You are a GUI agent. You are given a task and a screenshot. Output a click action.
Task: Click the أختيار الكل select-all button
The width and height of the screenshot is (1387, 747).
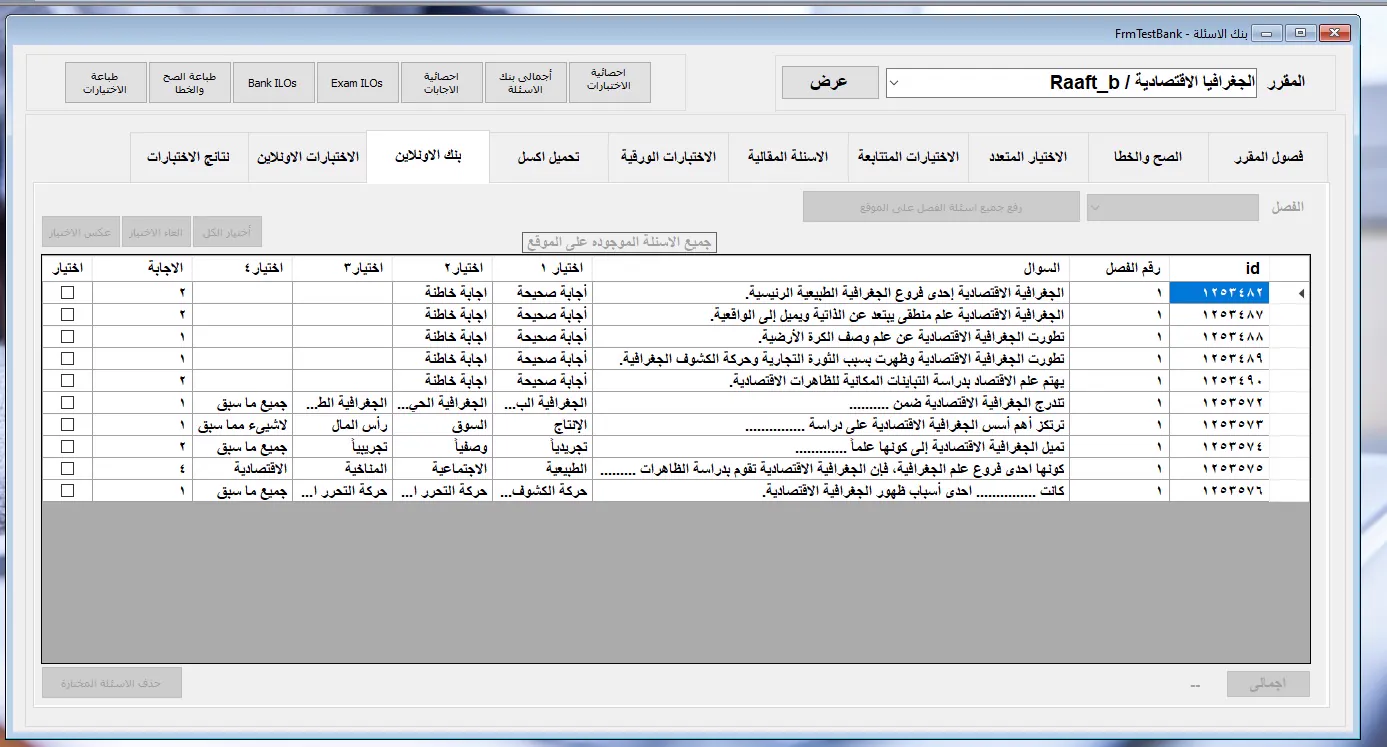tap(227, 232)
